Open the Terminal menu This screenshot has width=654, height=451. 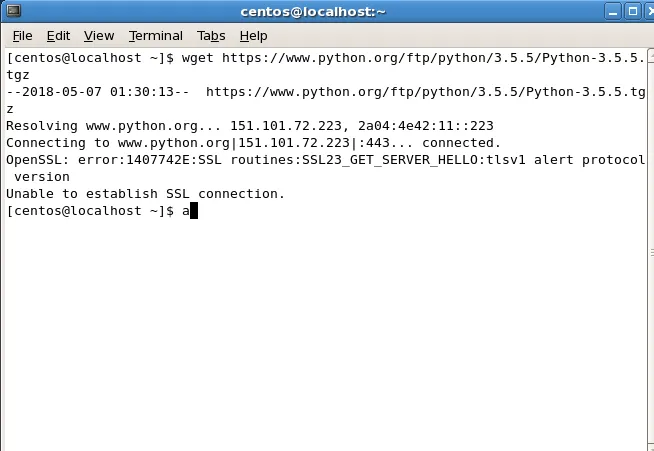(155, 35)
